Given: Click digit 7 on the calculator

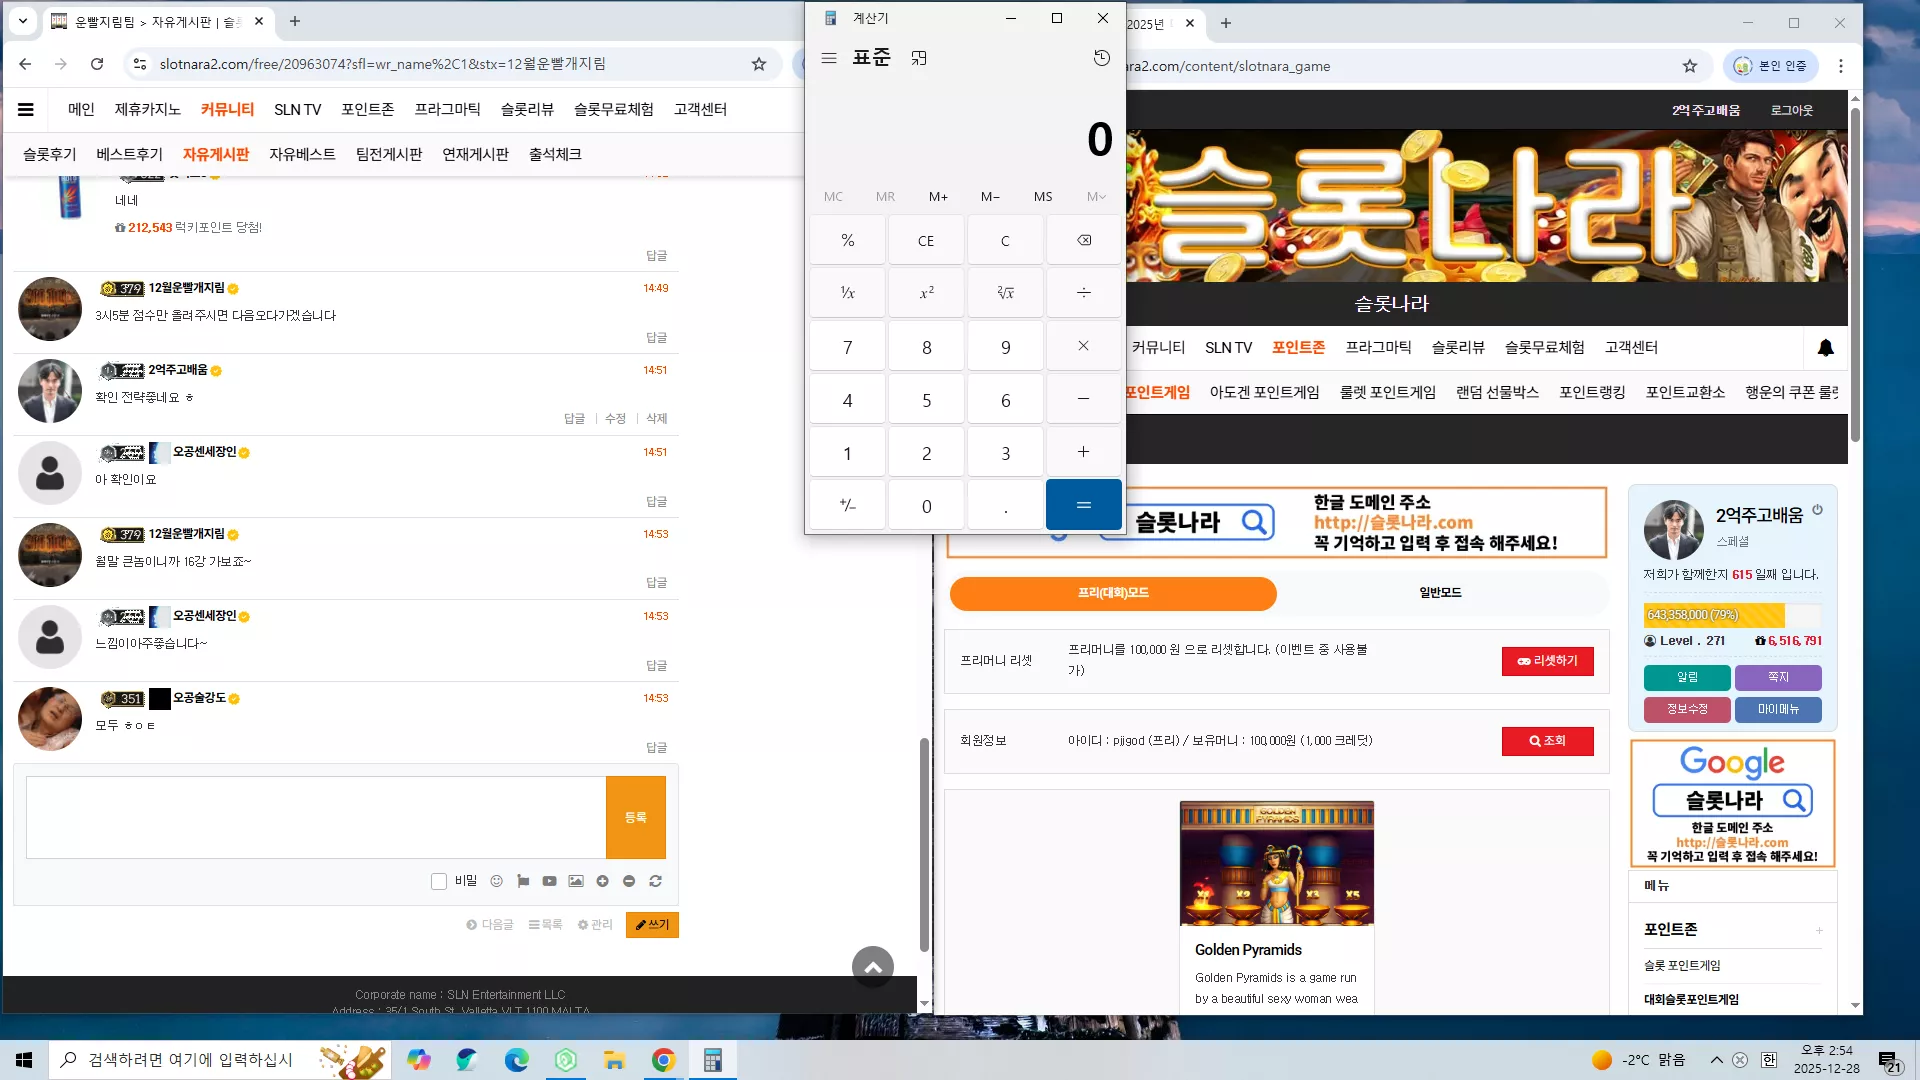Looking at the screenshot, I should click(847, 347).
